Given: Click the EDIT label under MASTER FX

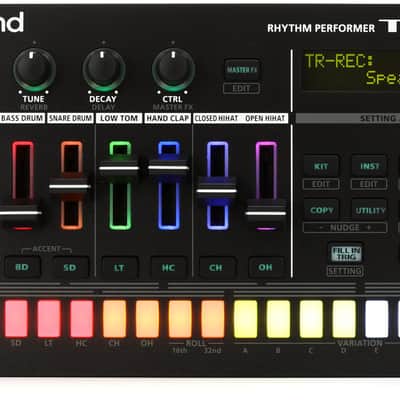Looking at the screenshot, I should 241,88.
